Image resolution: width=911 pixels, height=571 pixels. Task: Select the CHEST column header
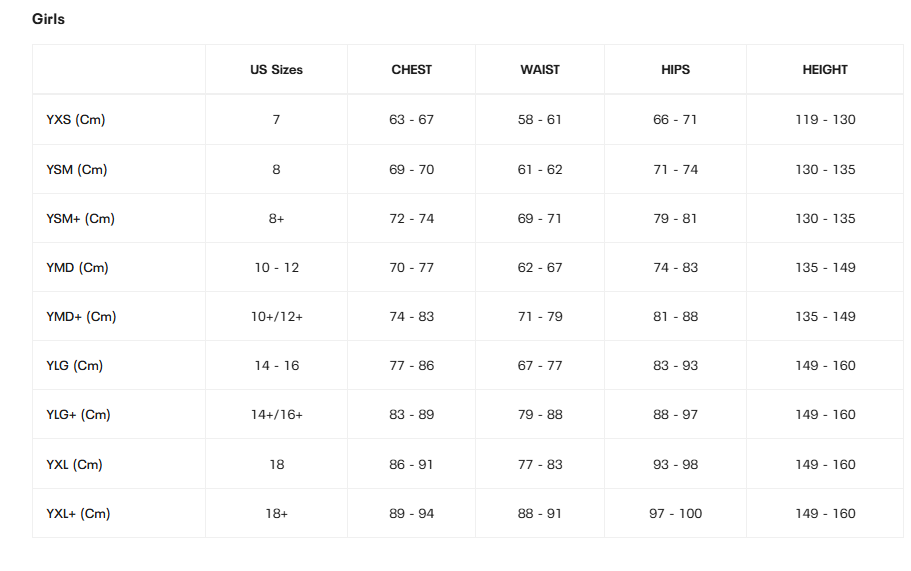pos(412,70)
